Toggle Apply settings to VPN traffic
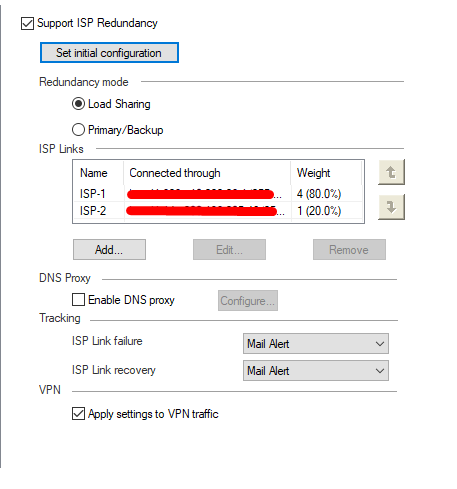This screenshot has height=489, width=457. pos(78,414)
